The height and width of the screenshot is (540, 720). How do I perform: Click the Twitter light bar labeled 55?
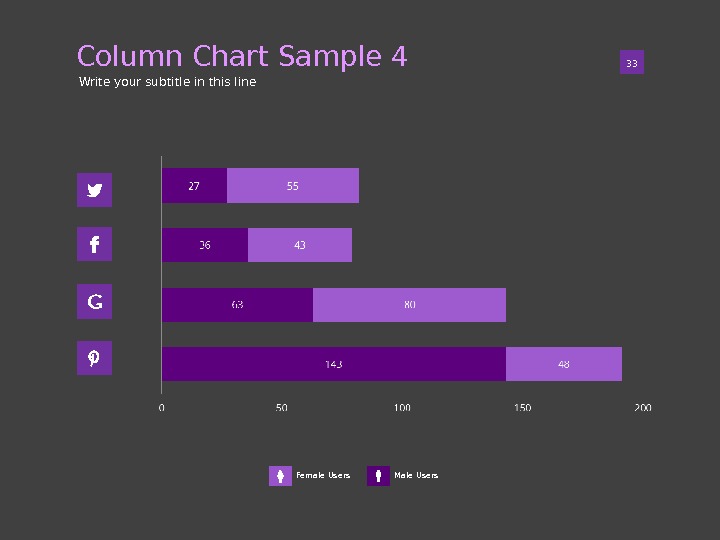(x=293, y=186)
